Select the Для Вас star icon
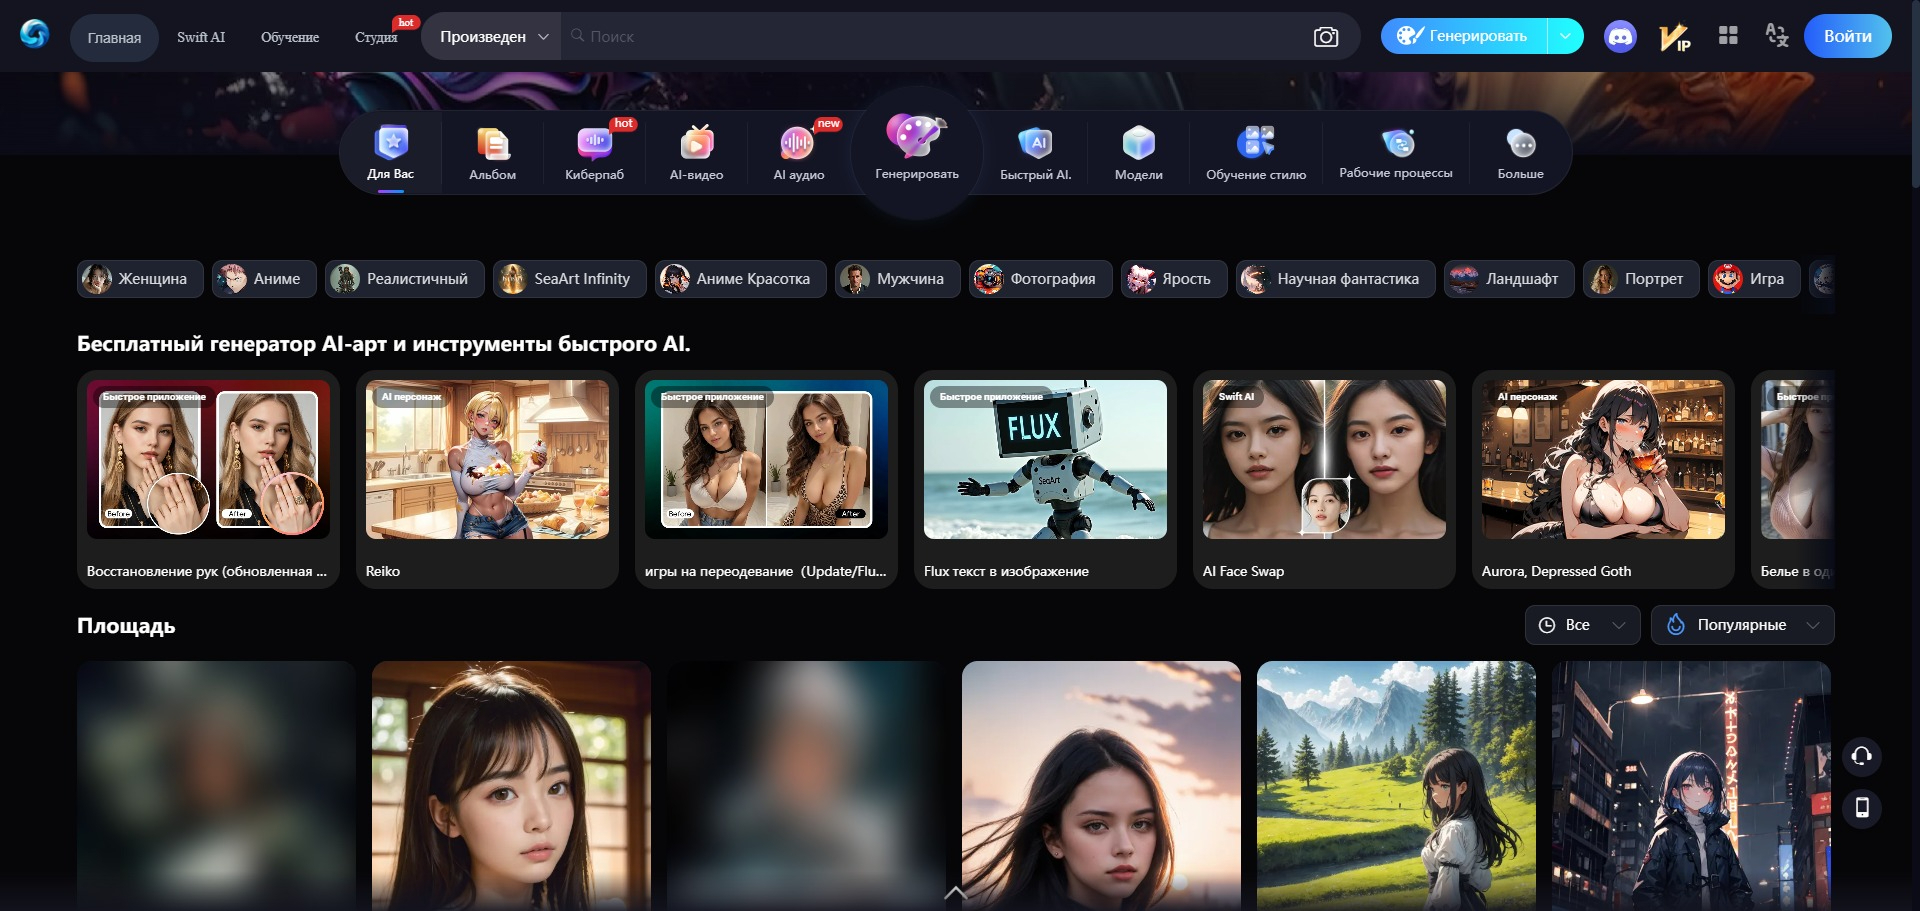This screenshot has width=1920, height=911. (x=391, y=143)
